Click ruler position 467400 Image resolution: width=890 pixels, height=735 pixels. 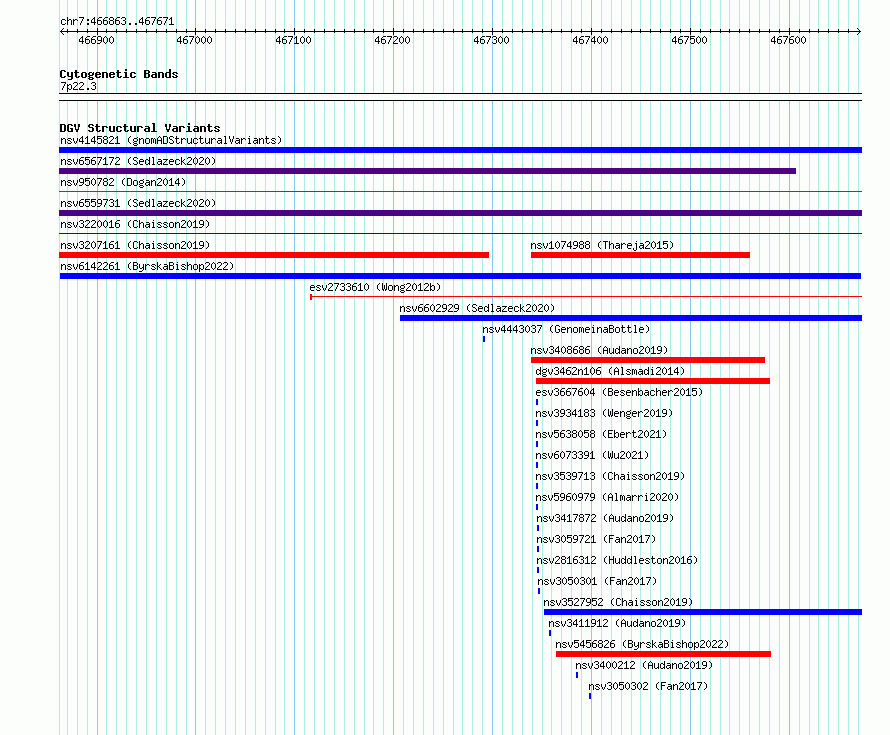pyautogui.click(x=590, y=40)
